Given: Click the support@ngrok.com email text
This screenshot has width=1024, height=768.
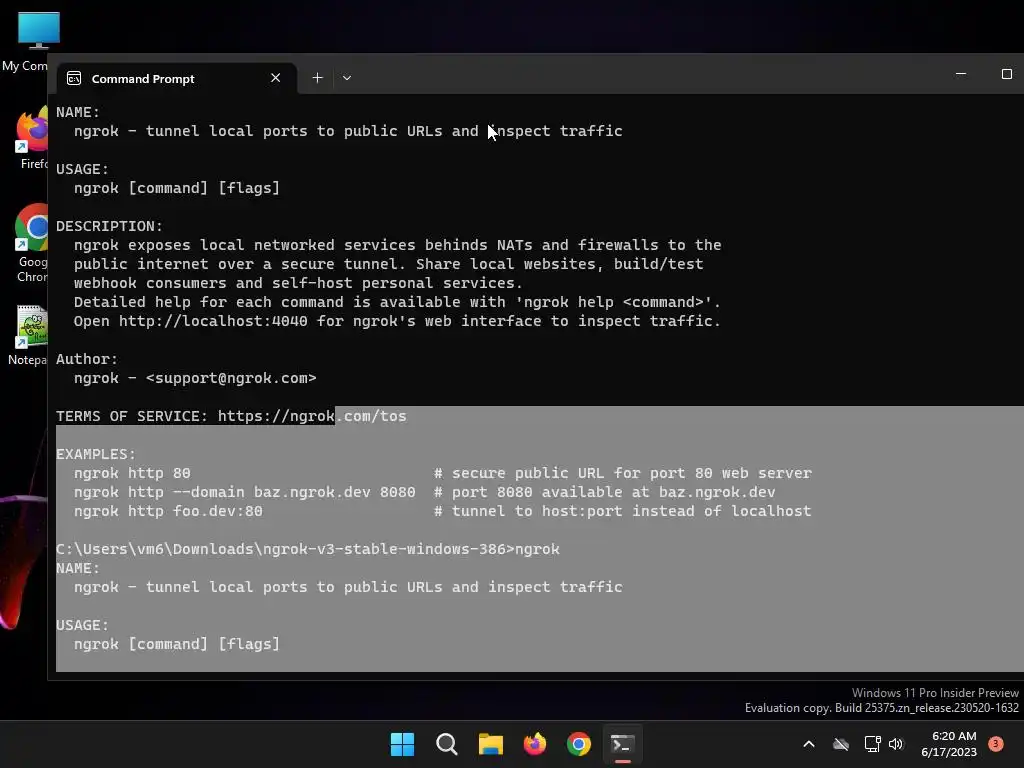Looking at the screenshot, I should (231, 378).
